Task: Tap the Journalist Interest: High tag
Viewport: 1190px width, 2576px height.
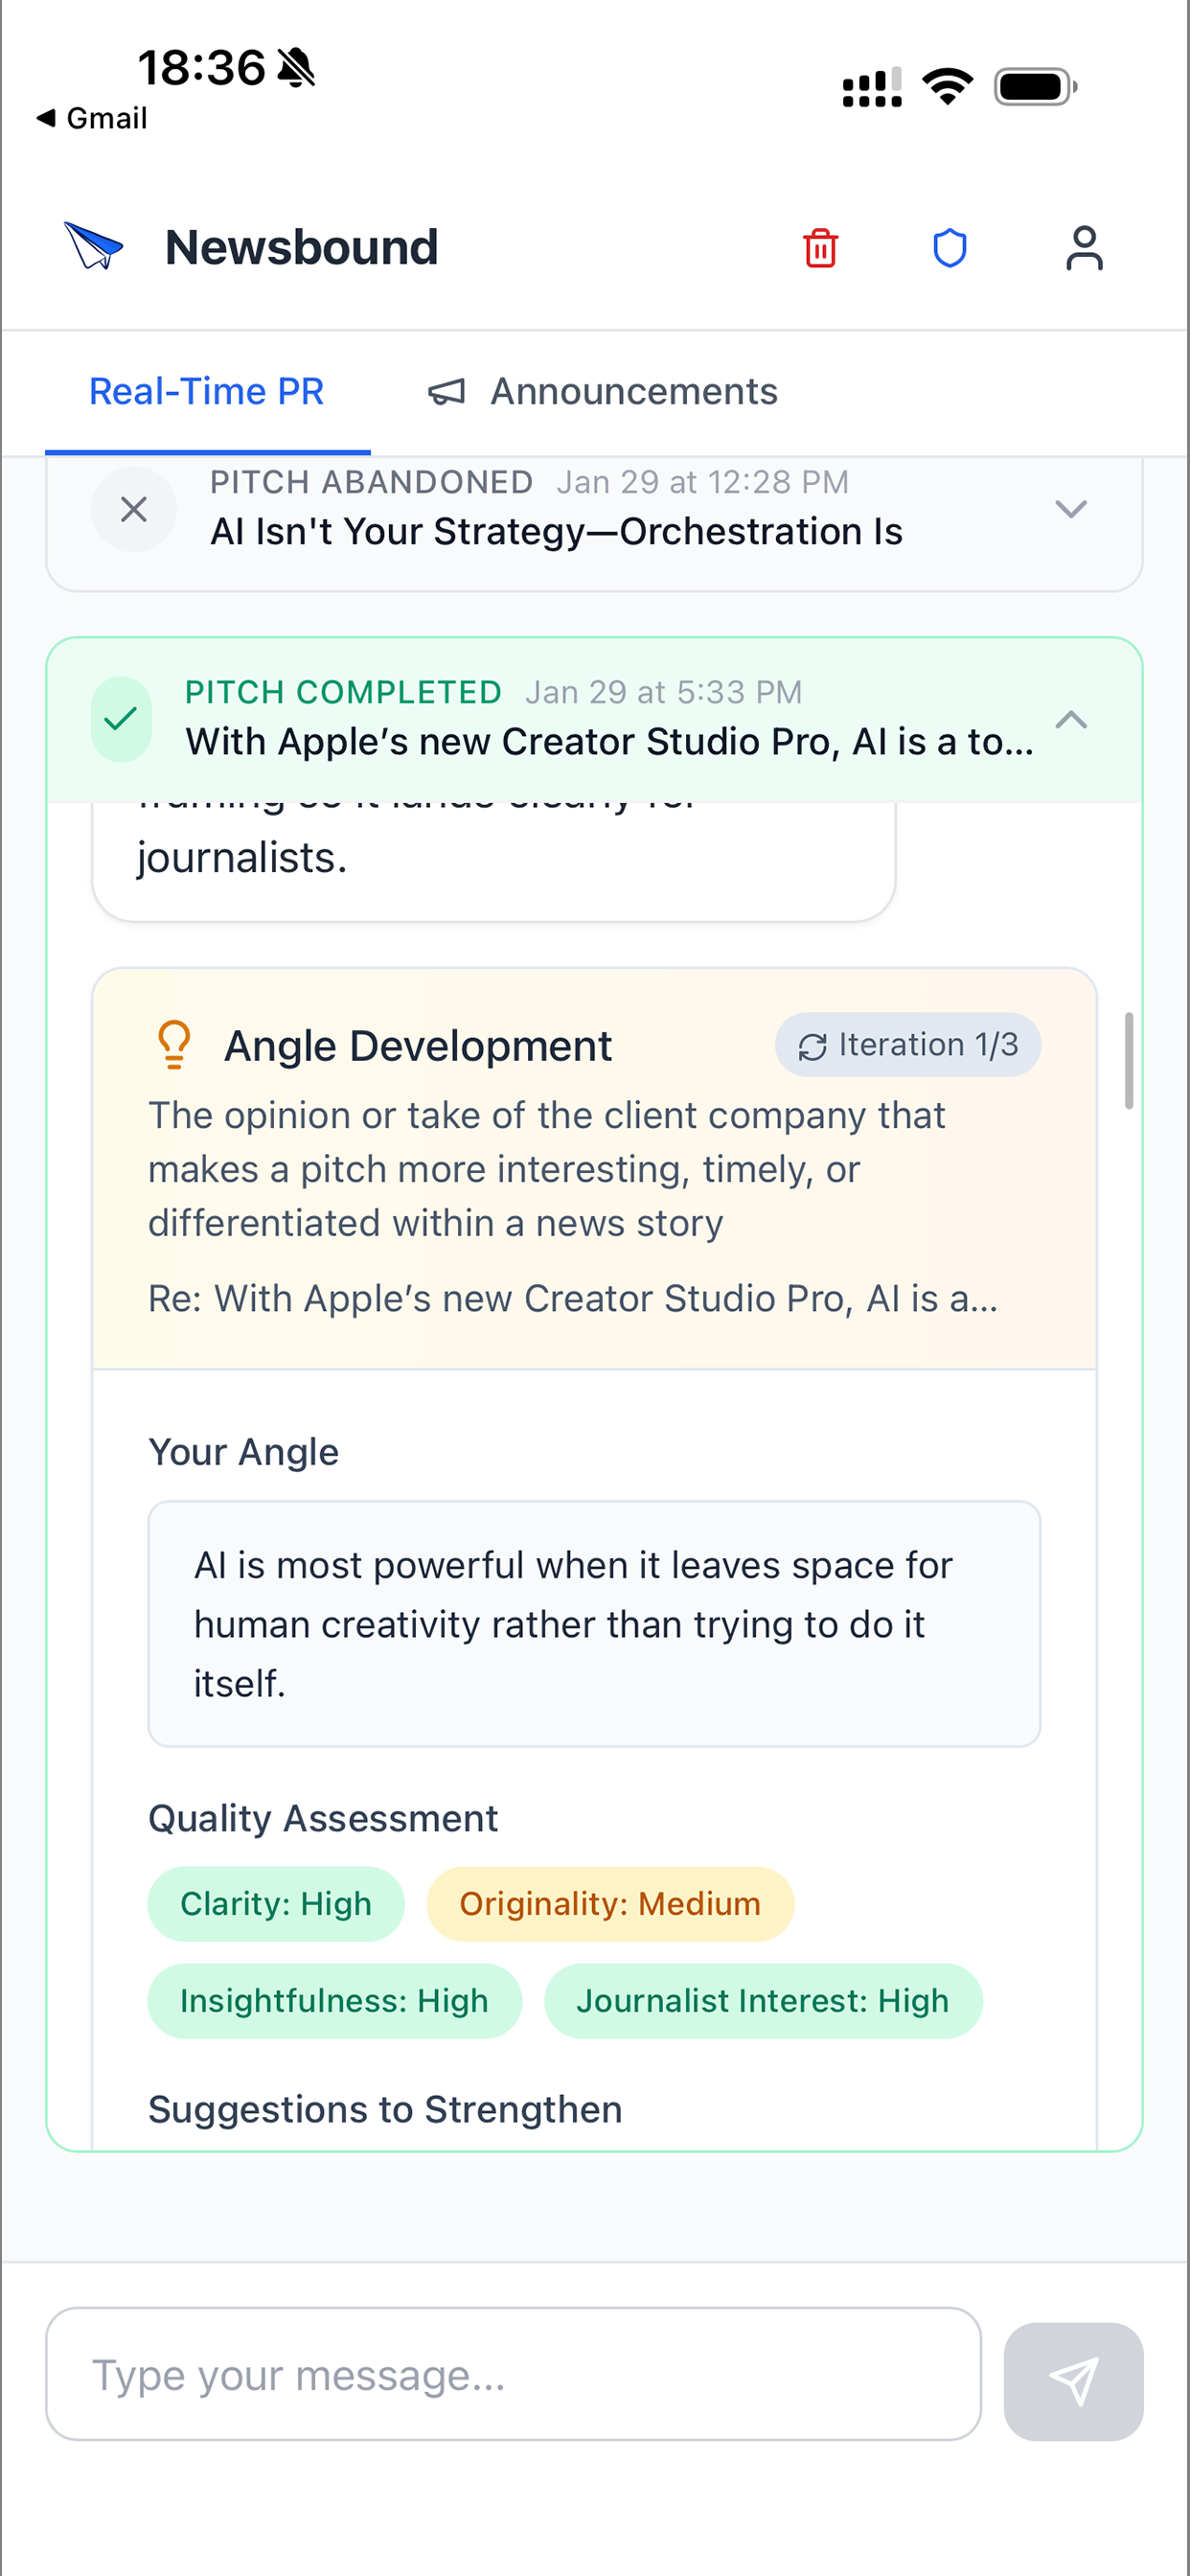Action: (x=763, y=2000)
